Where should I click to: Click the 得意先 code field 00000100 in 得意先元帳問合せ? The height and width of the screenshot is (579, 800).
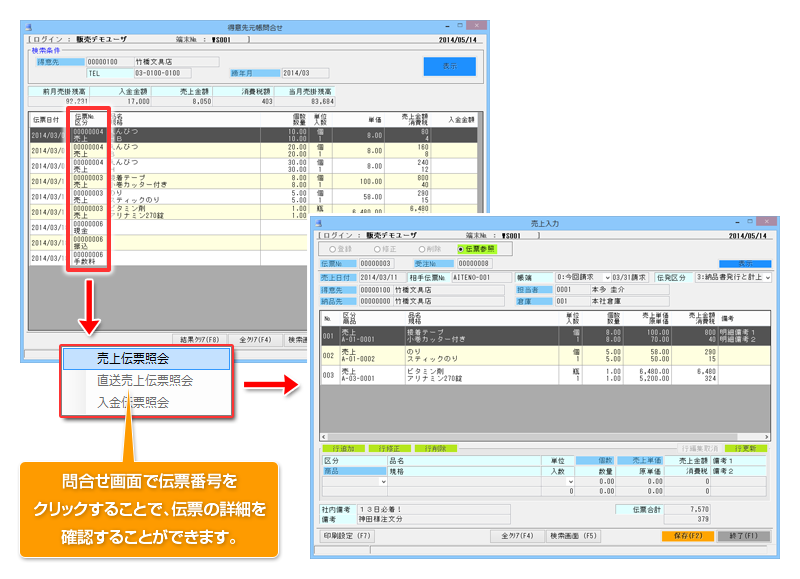coord(110,62)
